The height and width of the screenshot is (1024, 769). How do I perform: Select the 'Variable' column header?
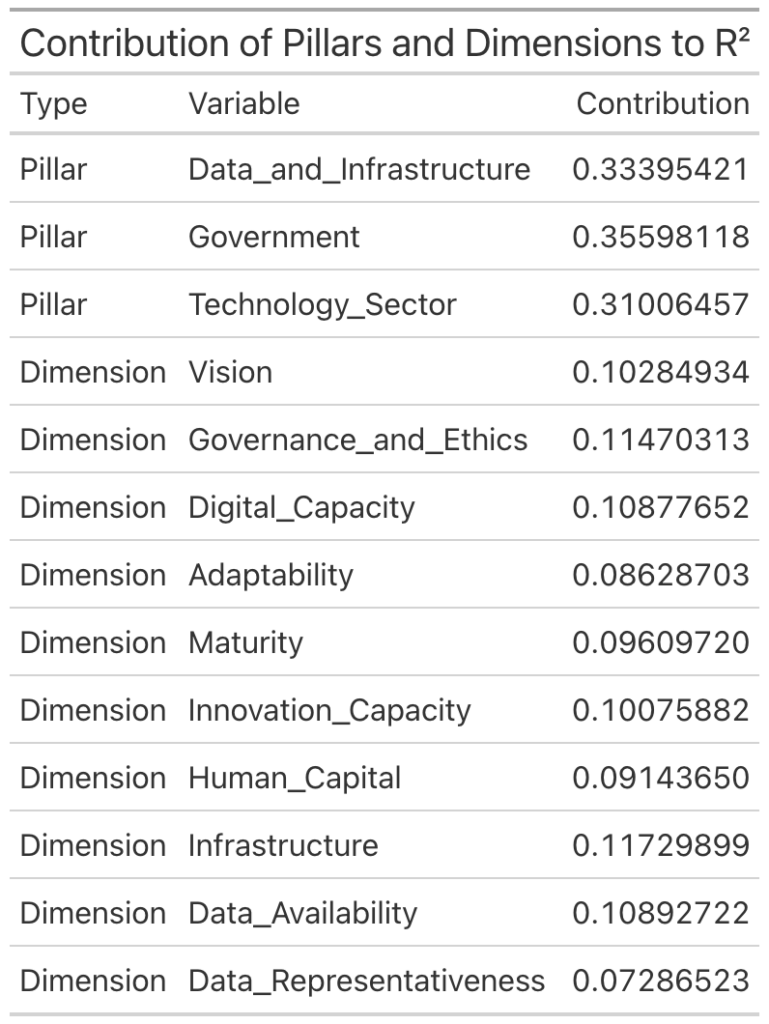244,104
